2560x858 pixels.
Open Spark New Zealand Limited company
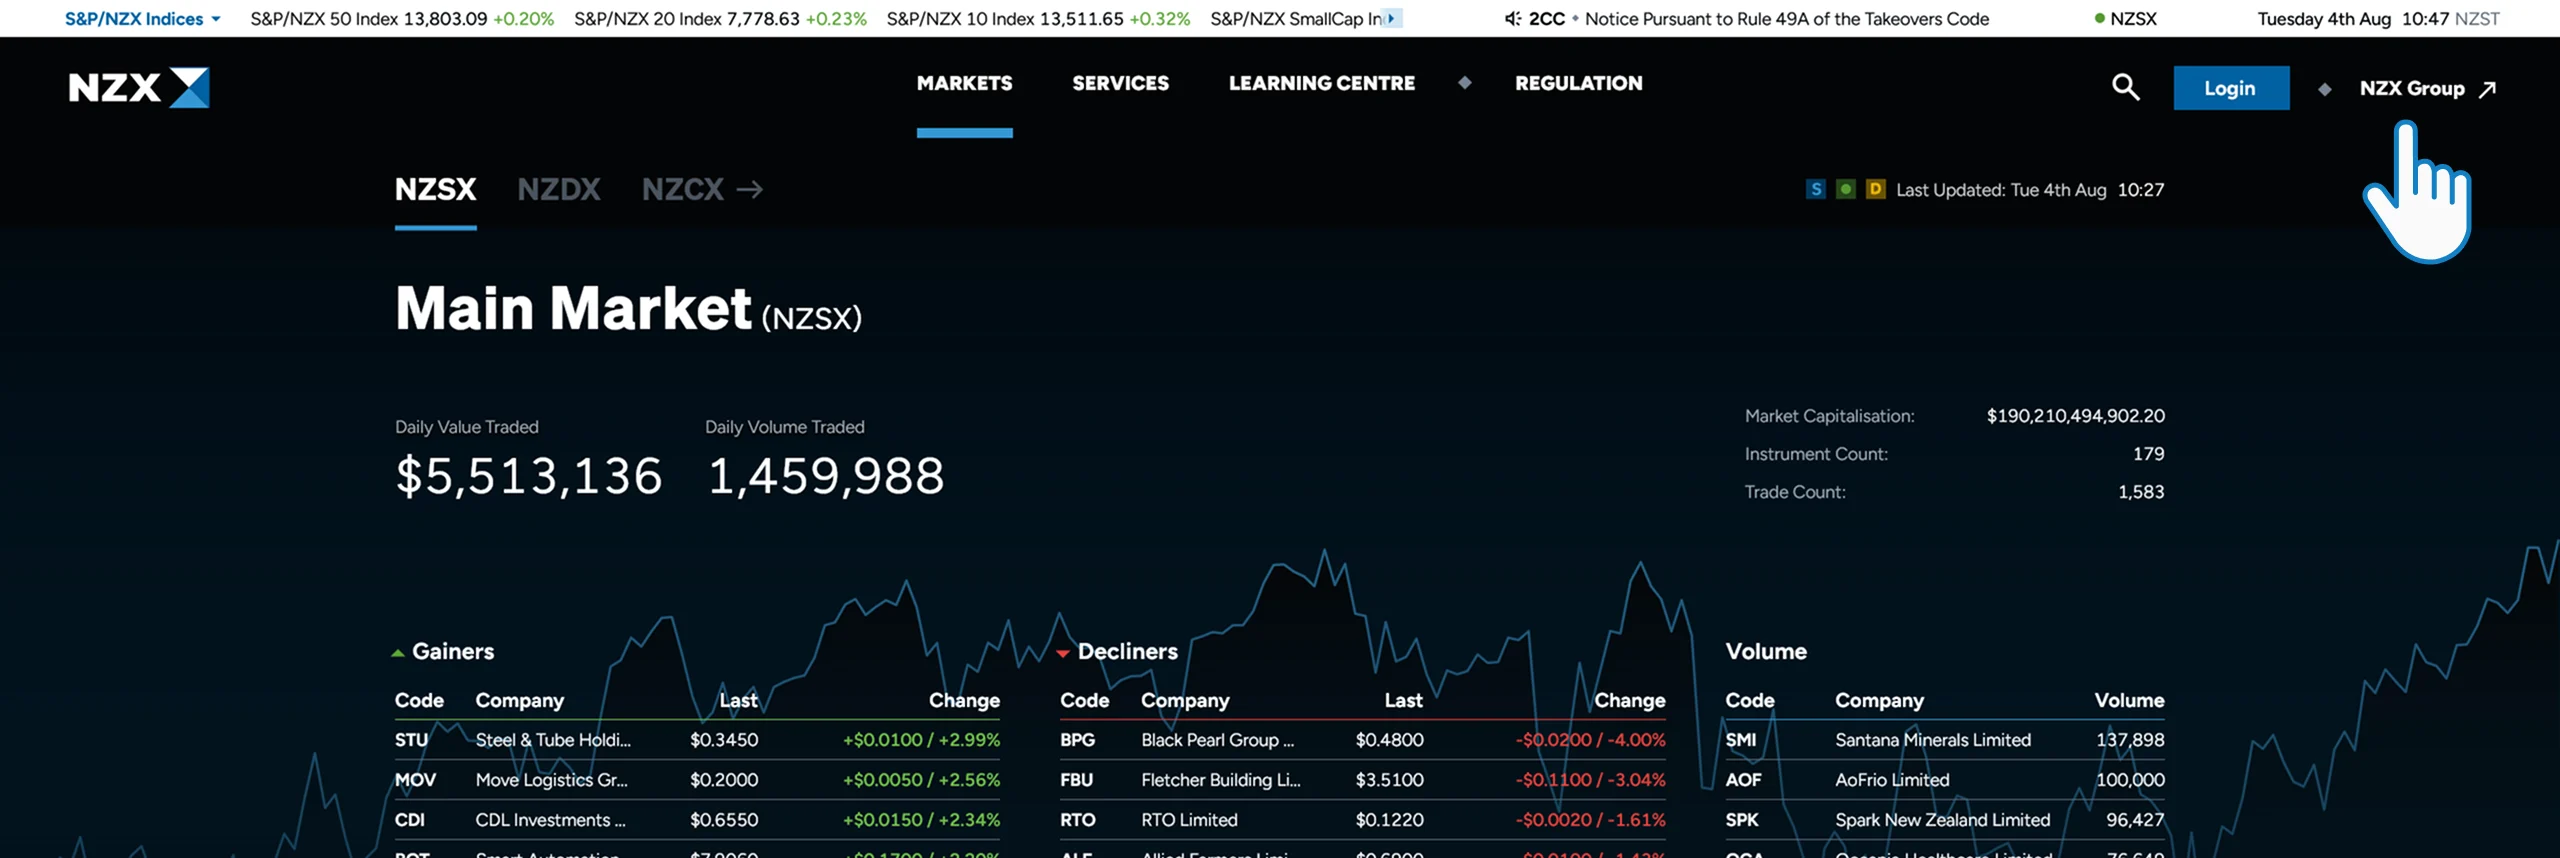tap(1942, 820)
